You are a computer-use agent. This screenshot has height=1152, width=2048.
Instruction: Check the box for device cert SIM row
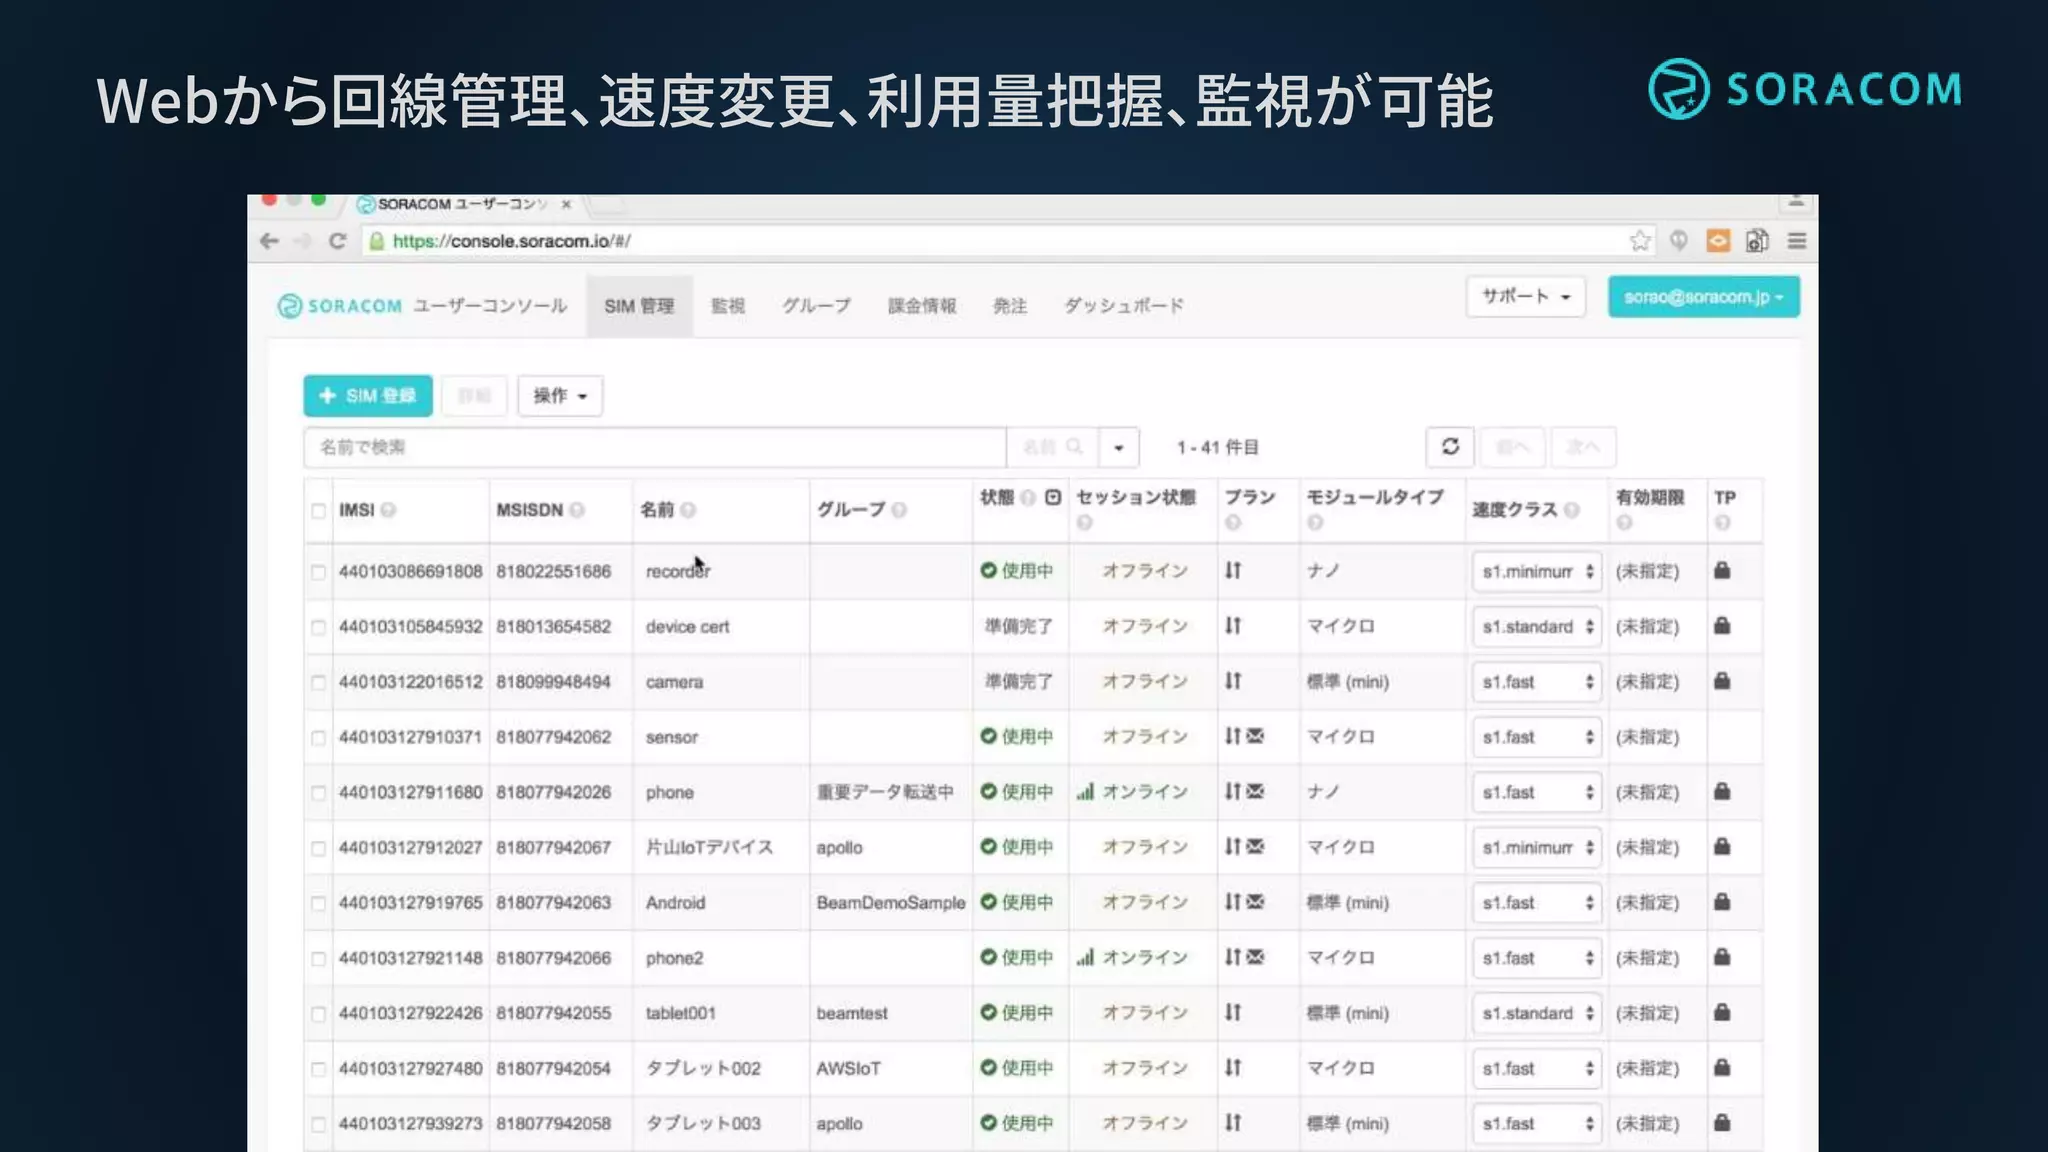tap(318, 627)
